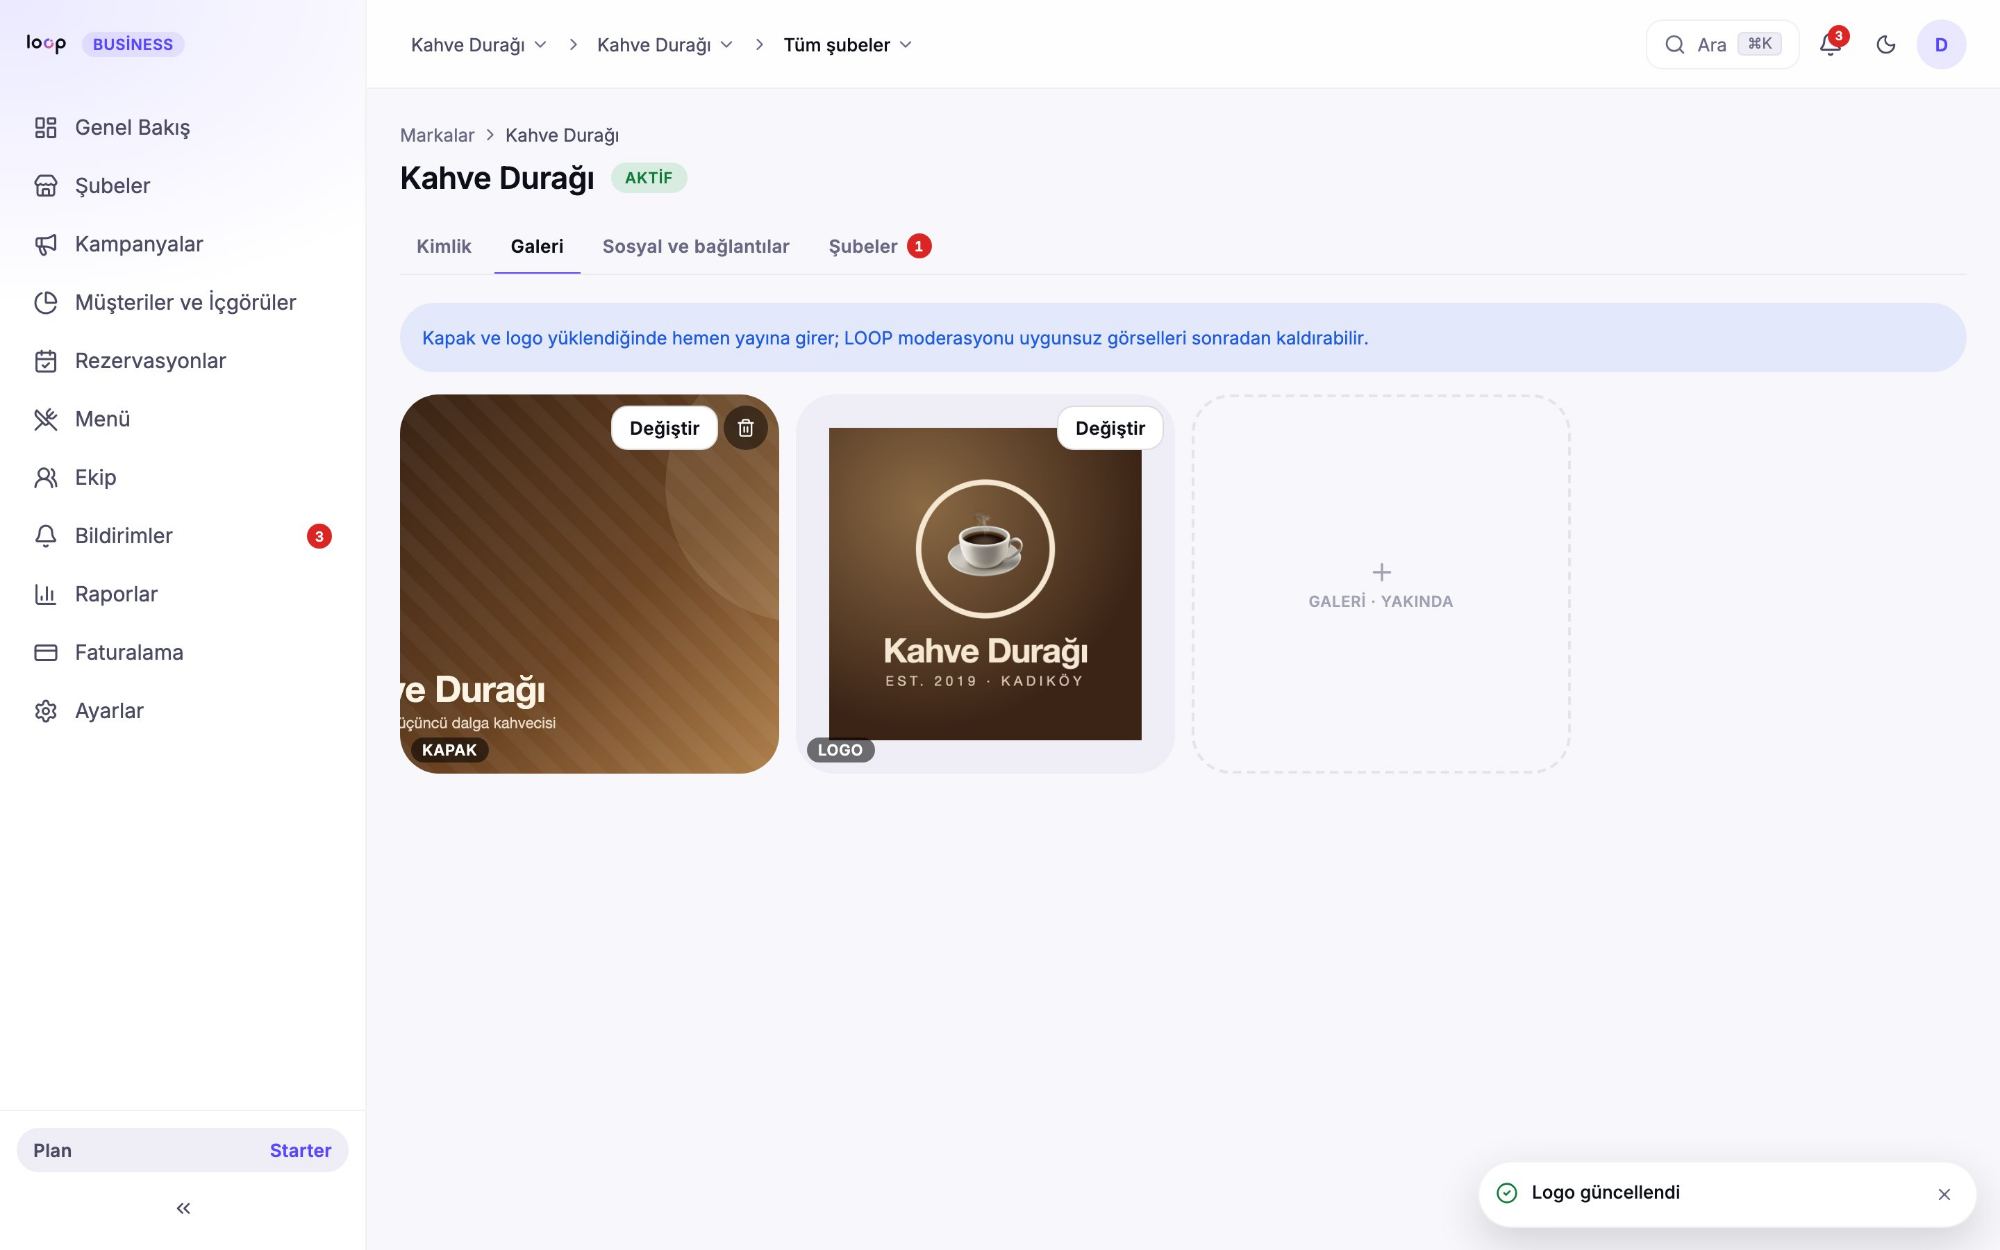Click the green check icon in the toast

pos(1507,1193)
